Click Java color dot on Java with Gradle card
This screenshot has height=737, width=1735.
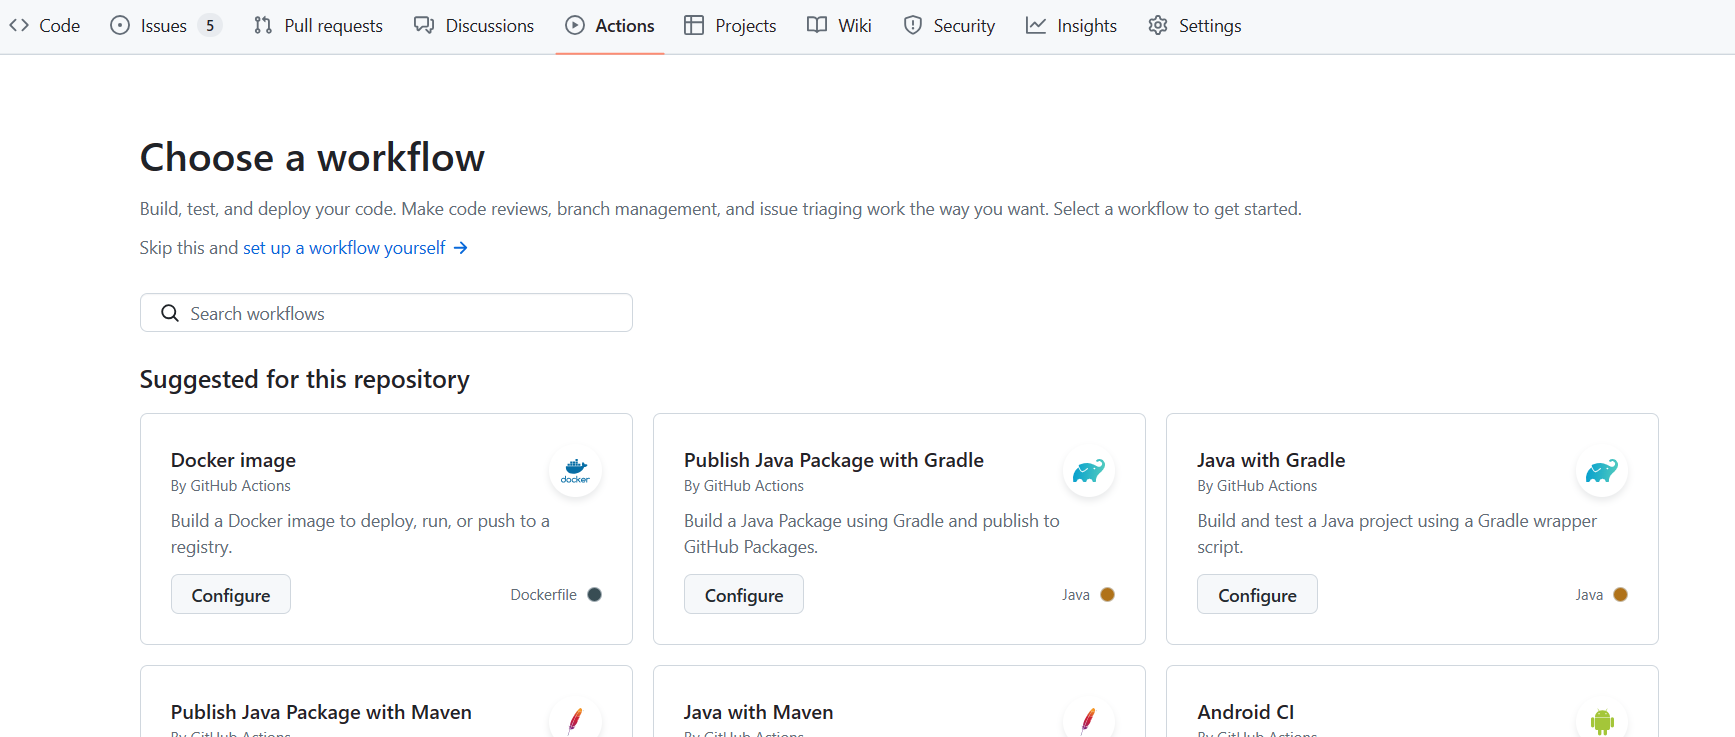coord(1621,595)
